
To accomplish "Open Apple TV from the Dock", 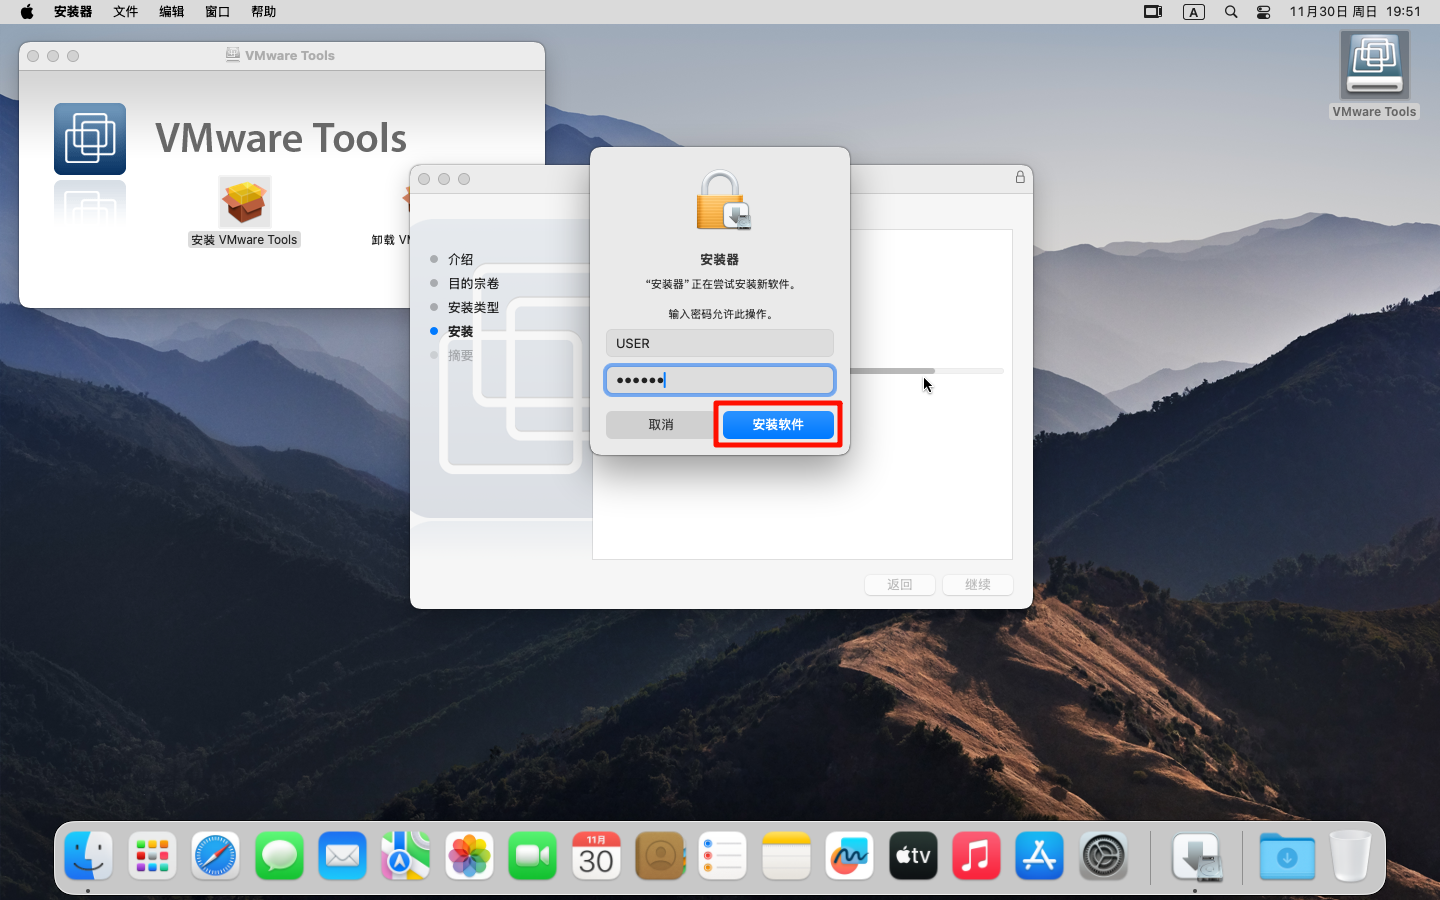I will pos(913,856).
